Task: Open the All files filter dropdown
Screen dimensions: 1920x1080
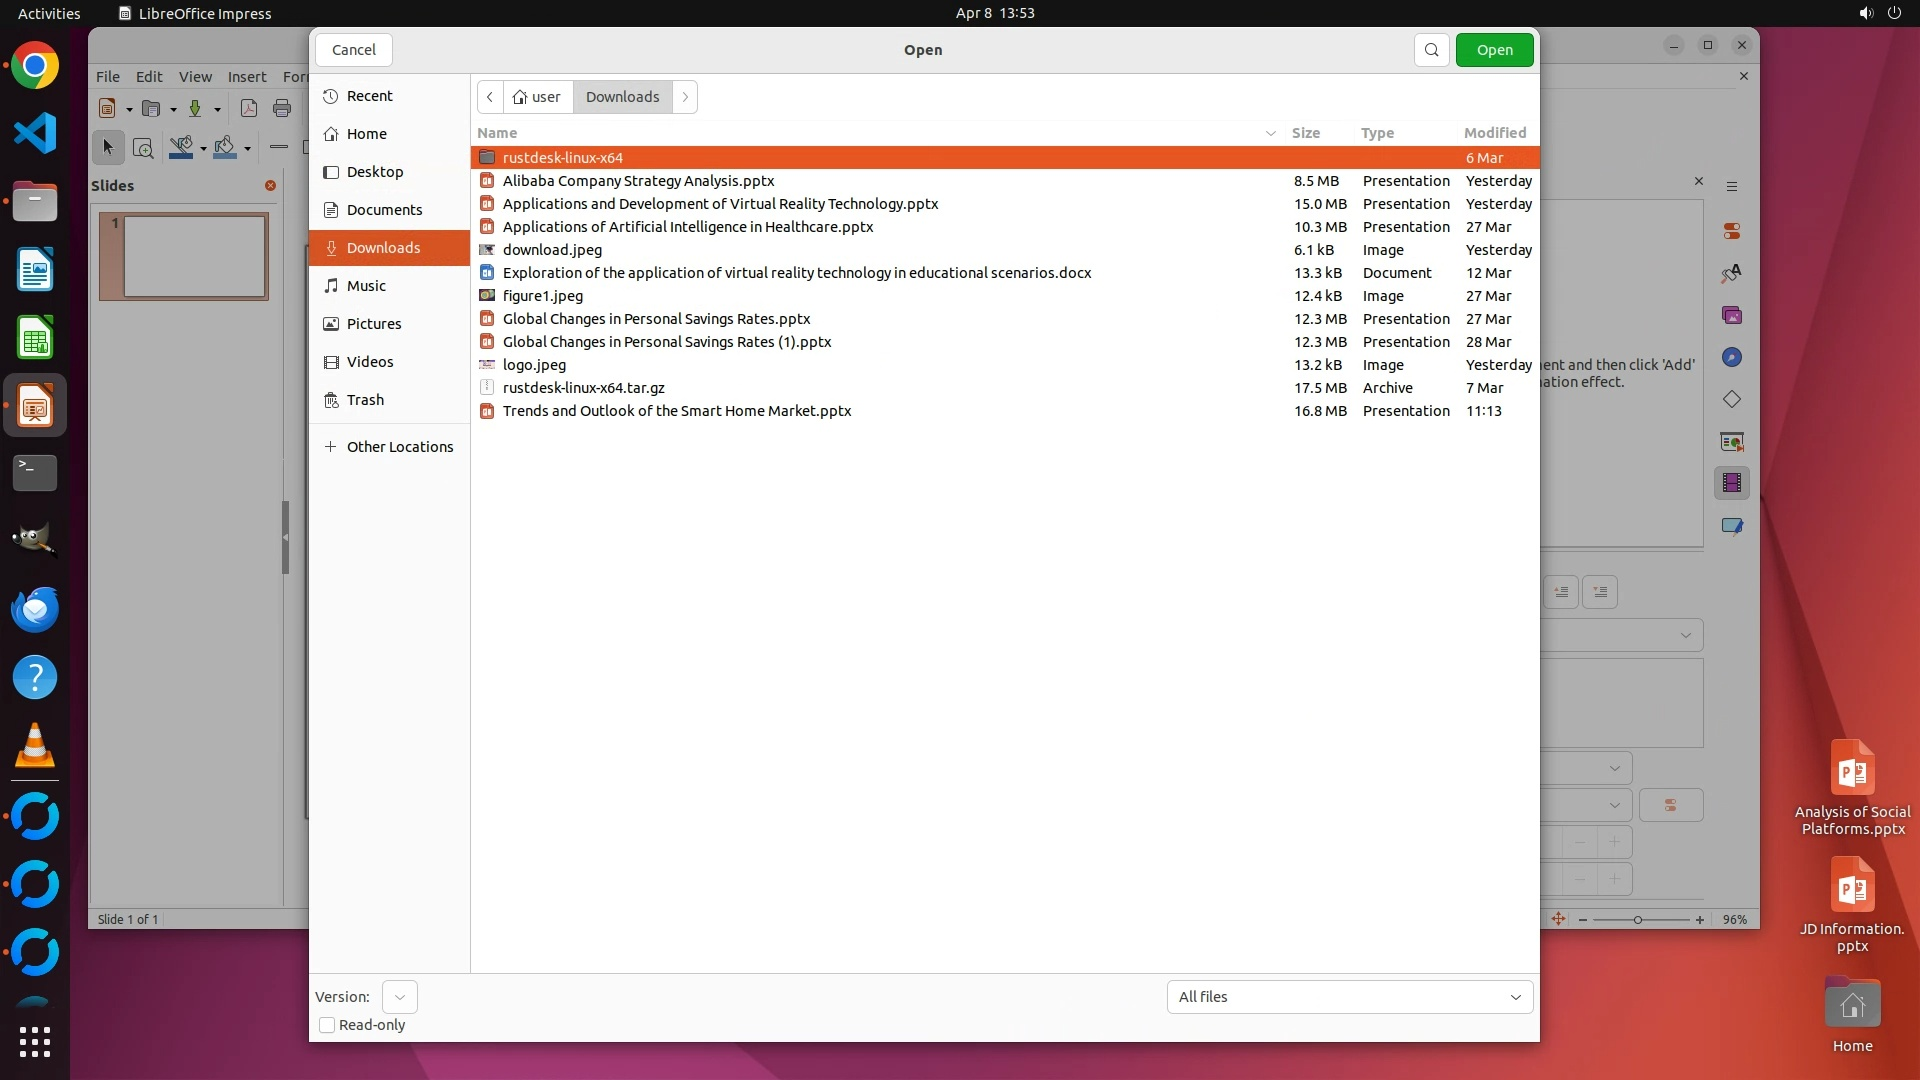Action: click(x=1349, y=997)
